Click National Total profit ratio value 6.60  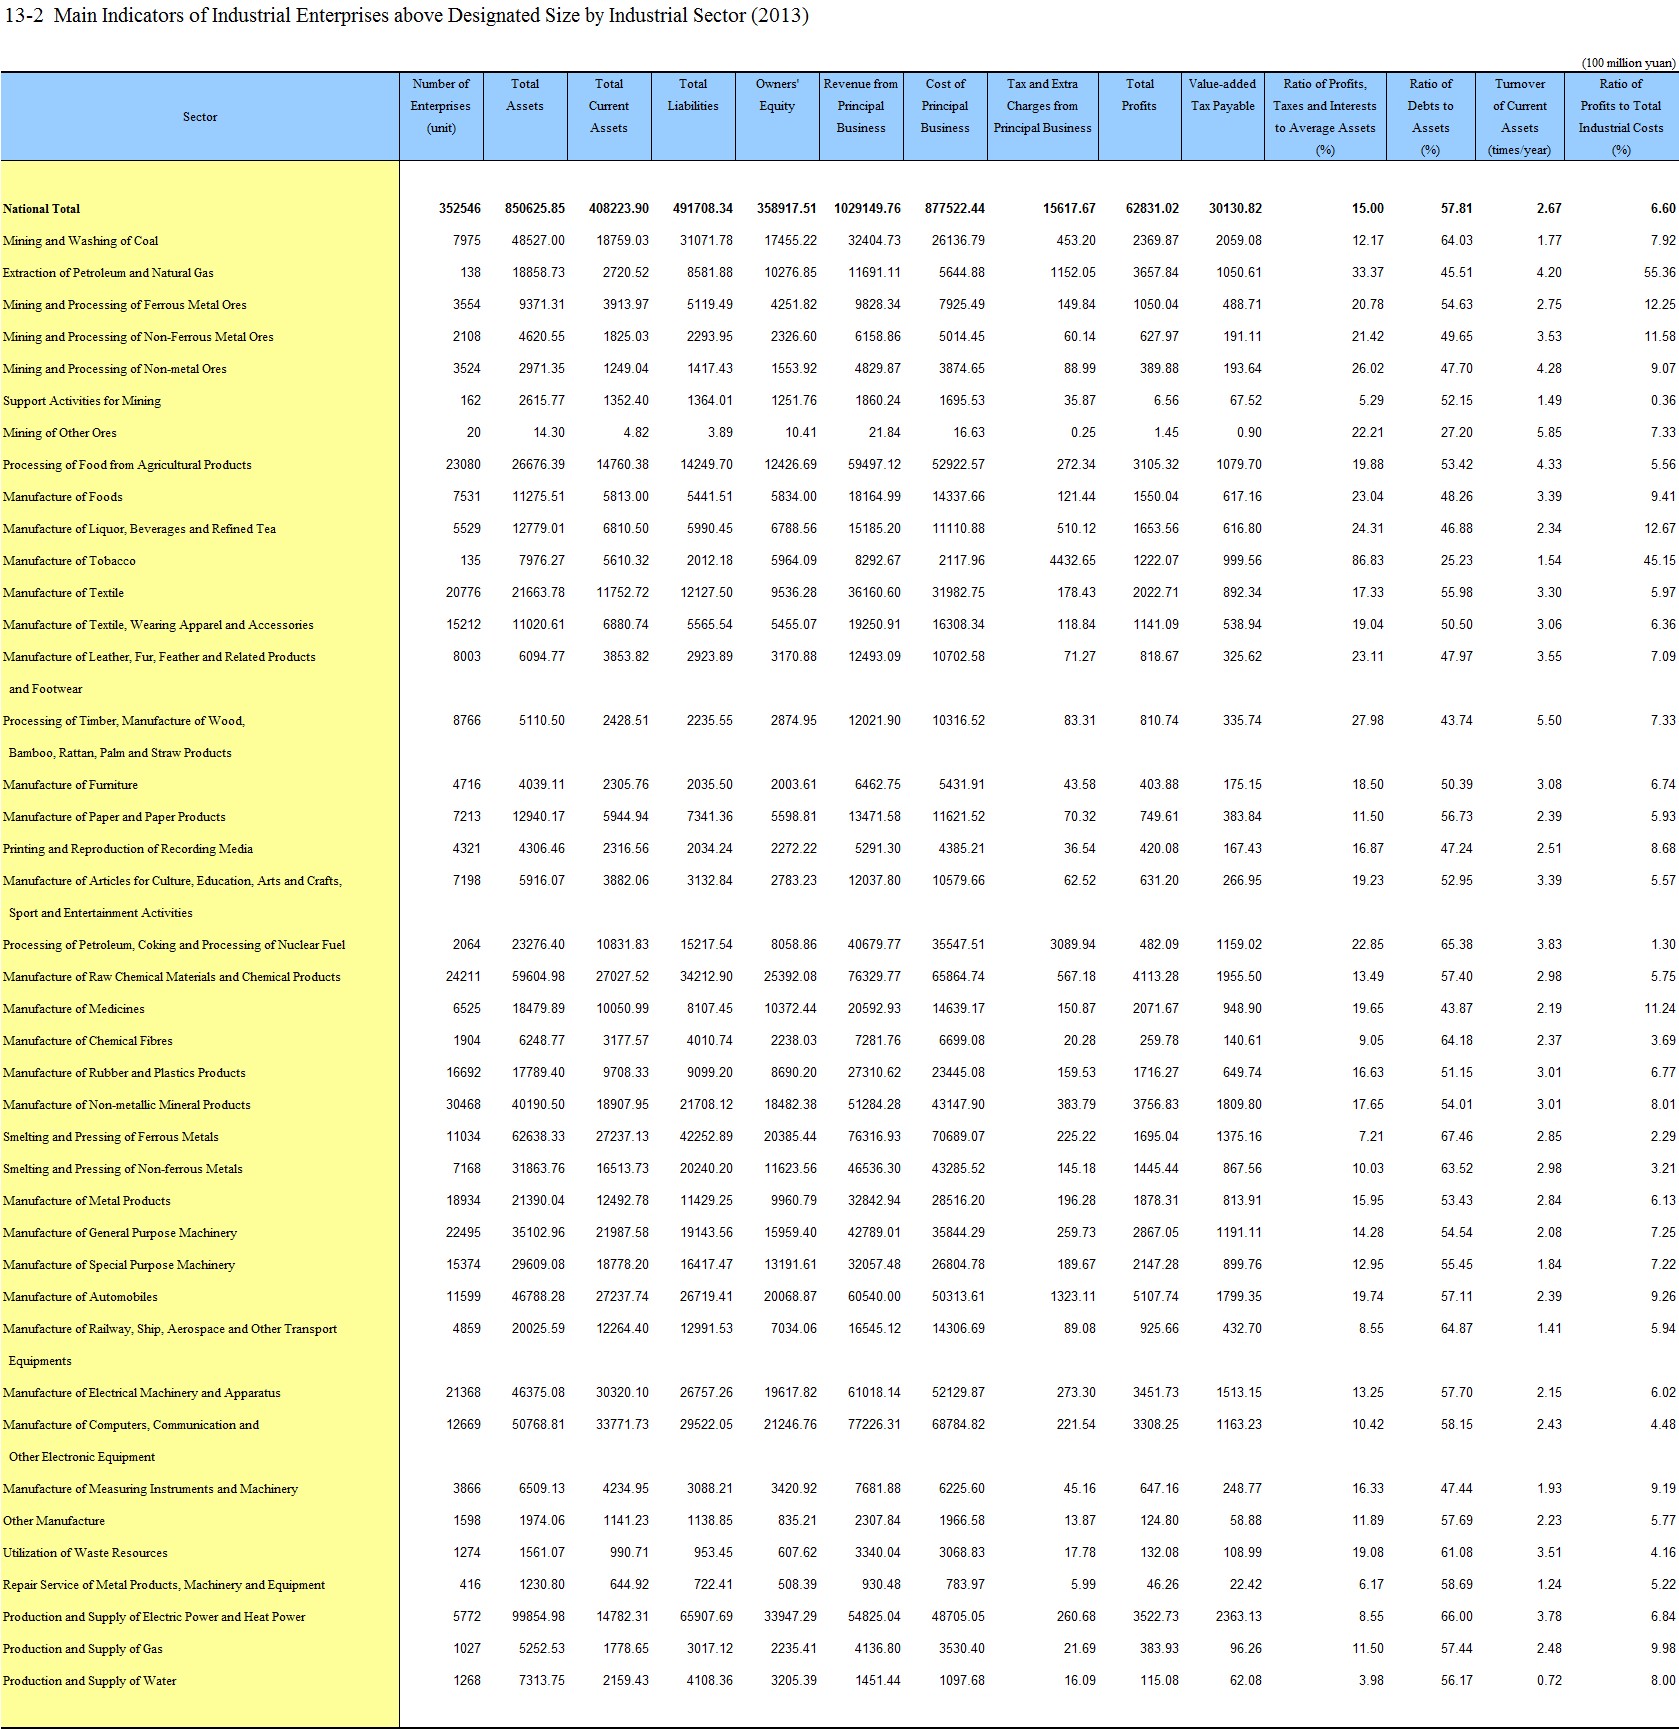click(1663, 209)
